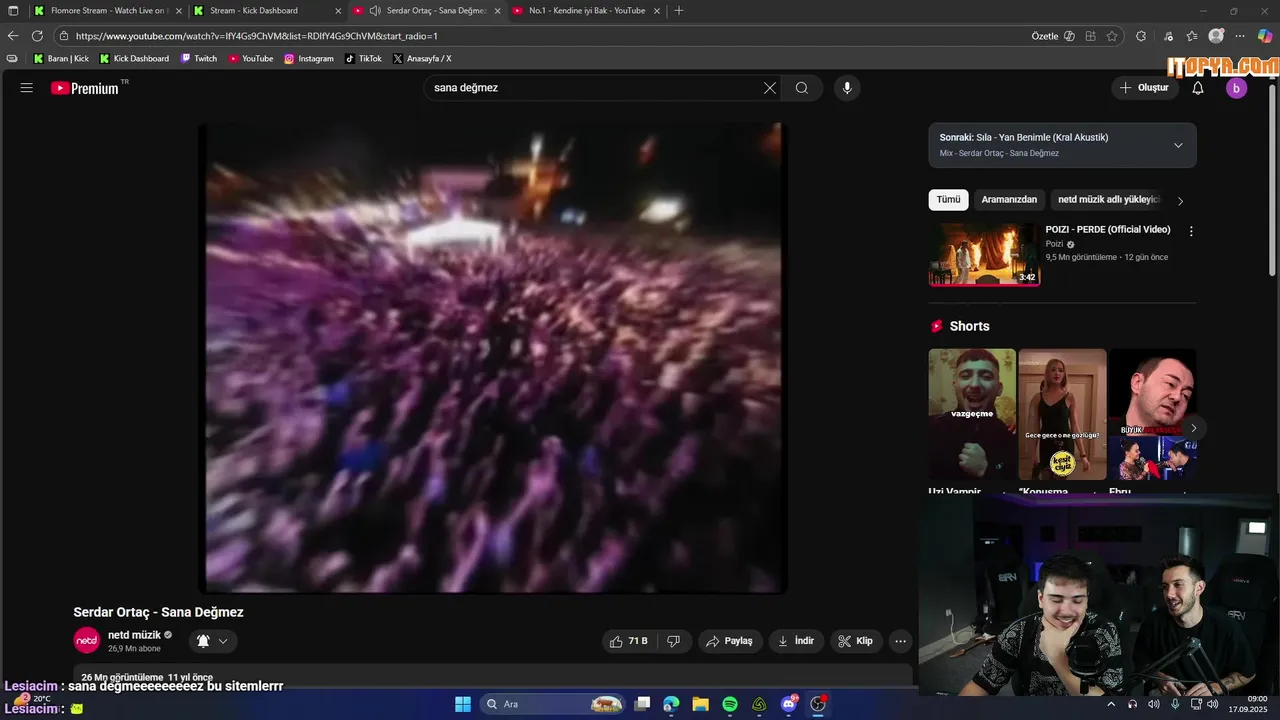Run search with the magnifier button

(x=802, y=88)
